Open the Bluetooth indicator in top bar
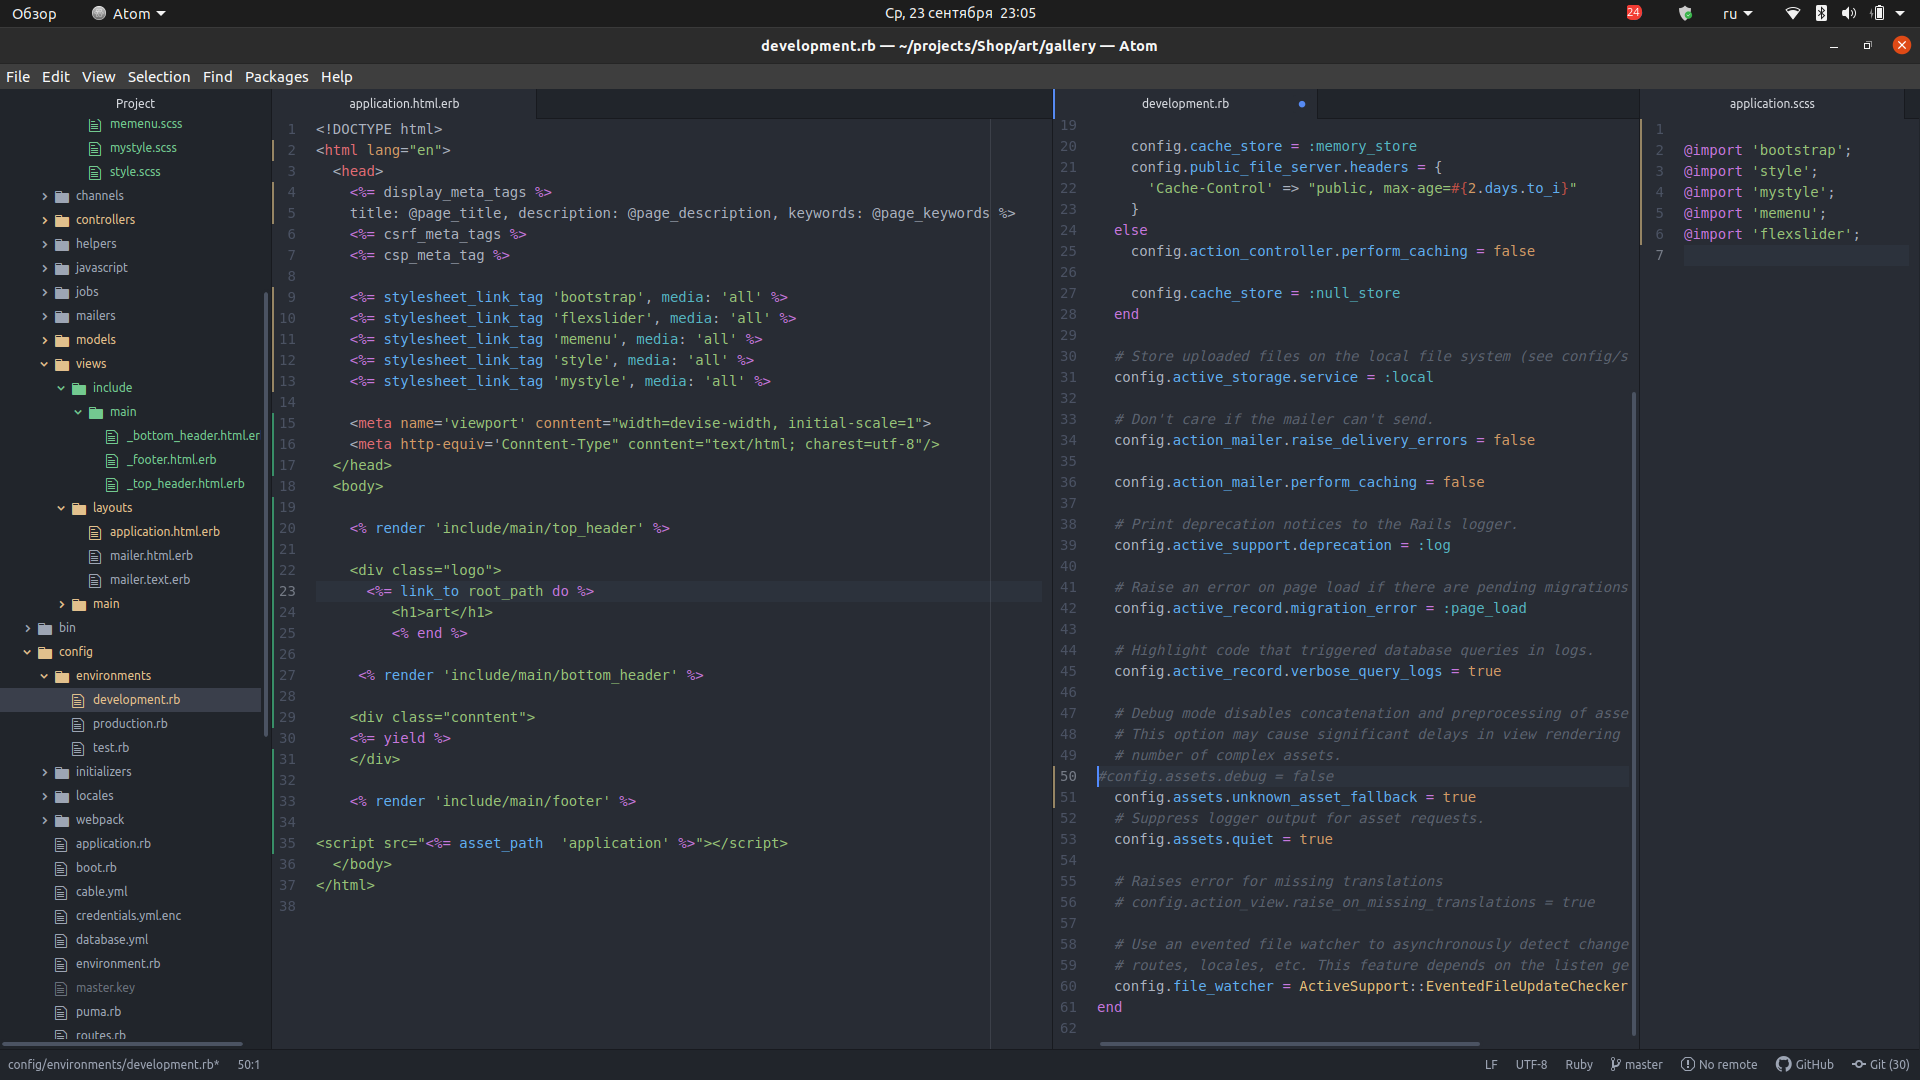Screen dimensions: 1920x1080 pyautogui.click(x=1821, y=13)
